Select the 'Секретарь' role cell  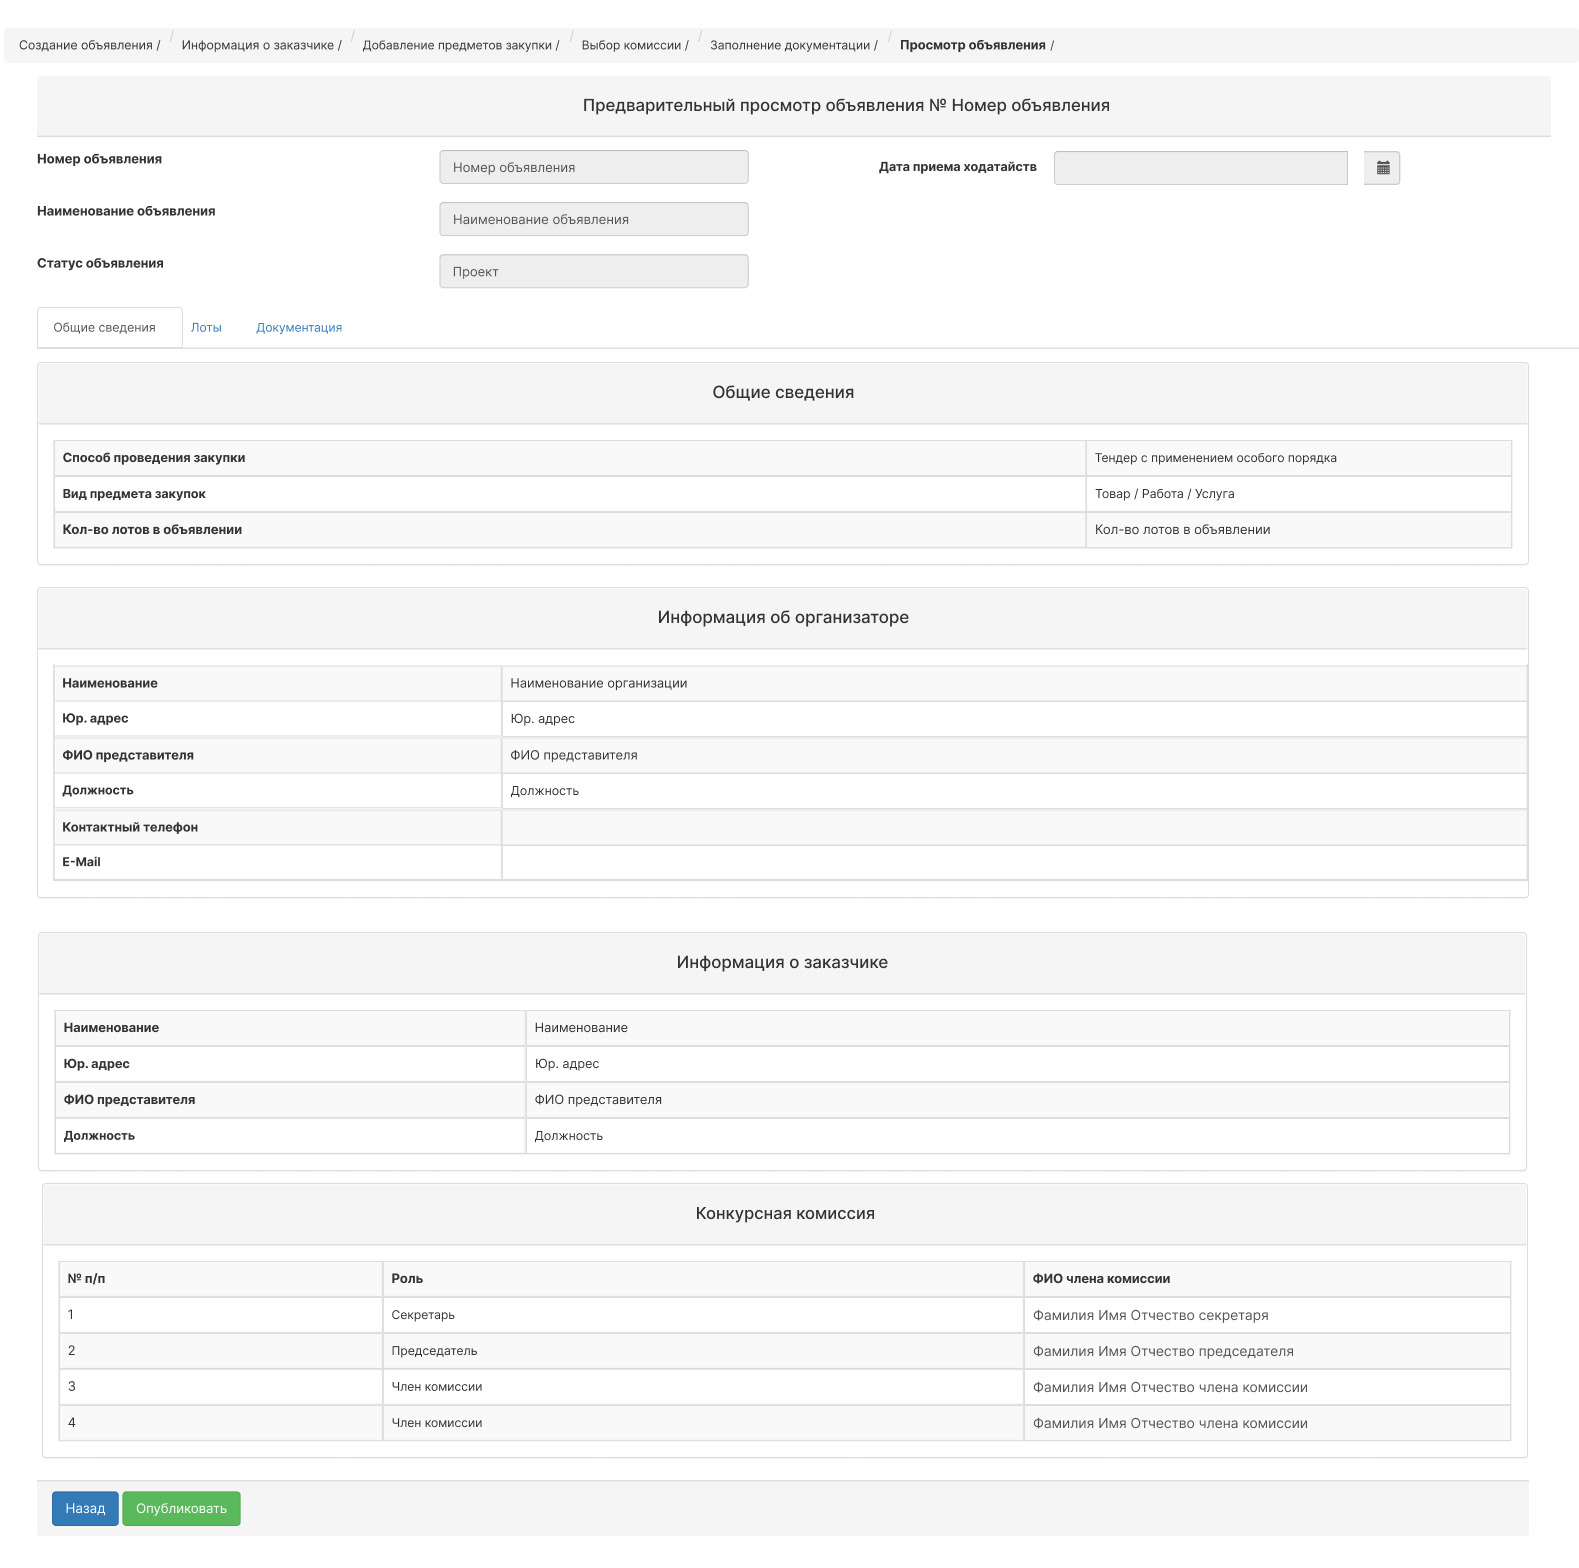tap(703, 1315)
